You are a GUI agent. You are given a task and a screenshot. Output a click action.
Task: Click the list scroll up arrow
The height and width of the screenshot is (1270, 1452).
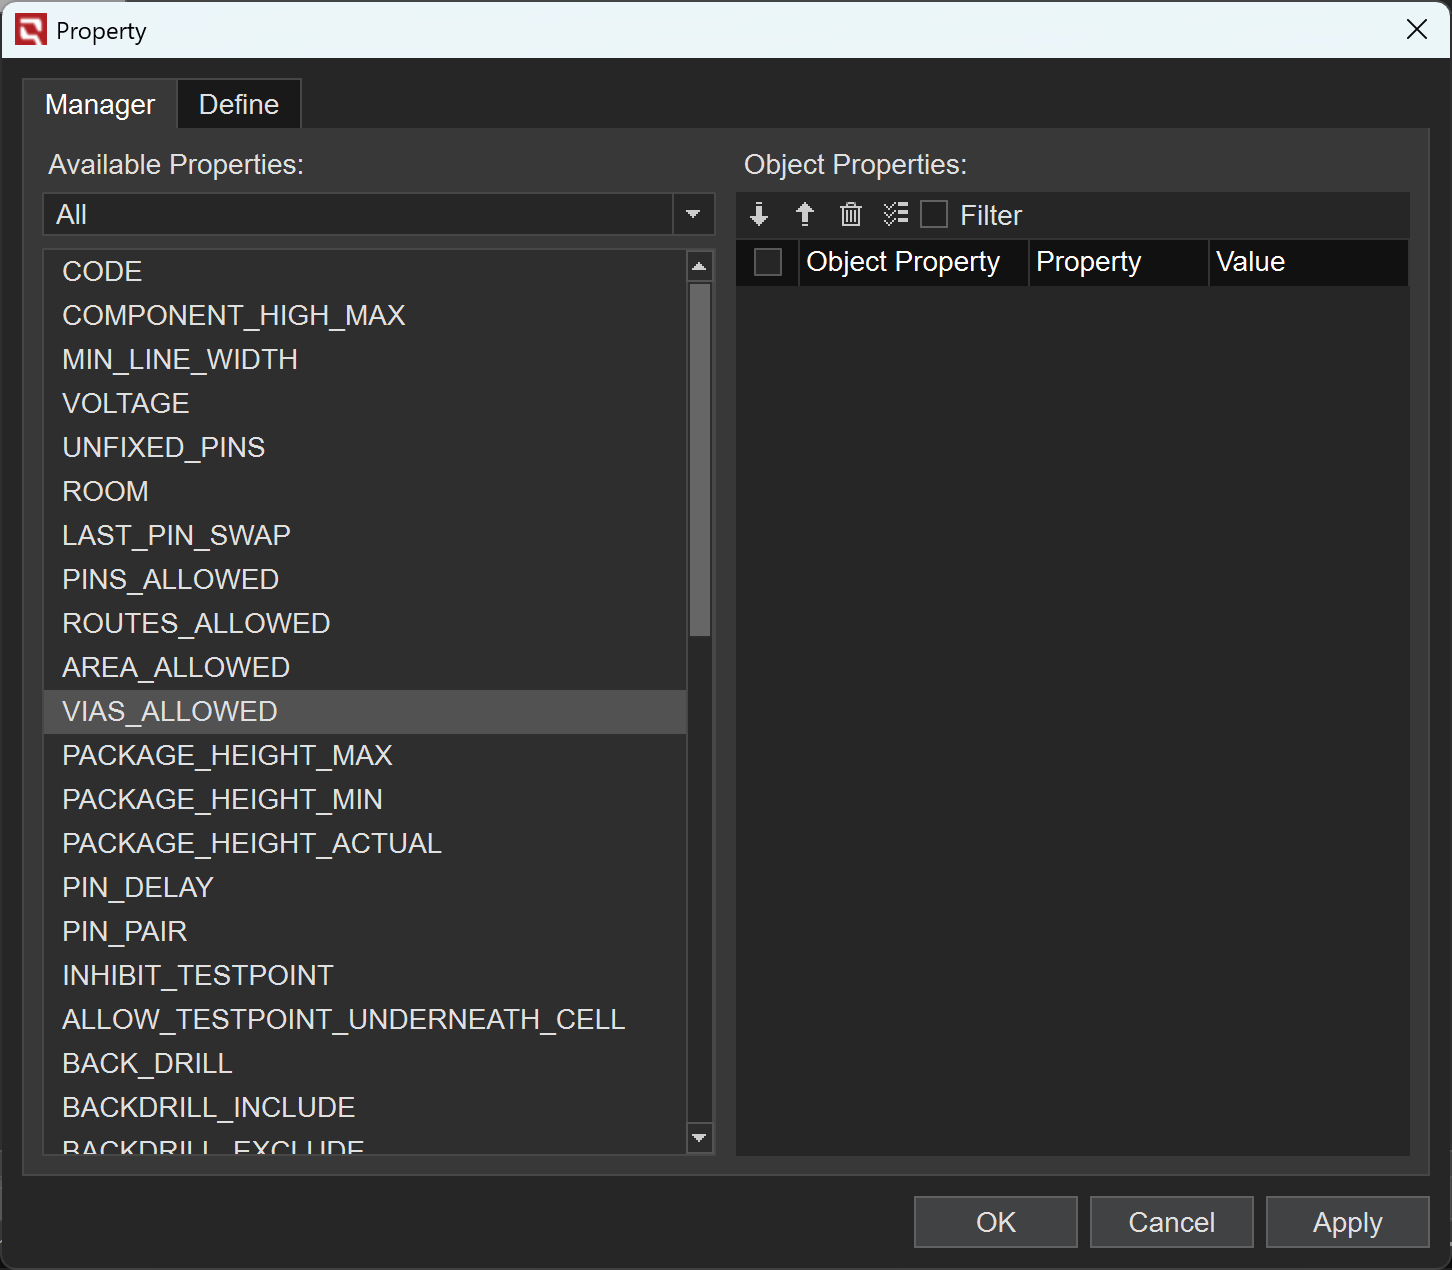700,266
